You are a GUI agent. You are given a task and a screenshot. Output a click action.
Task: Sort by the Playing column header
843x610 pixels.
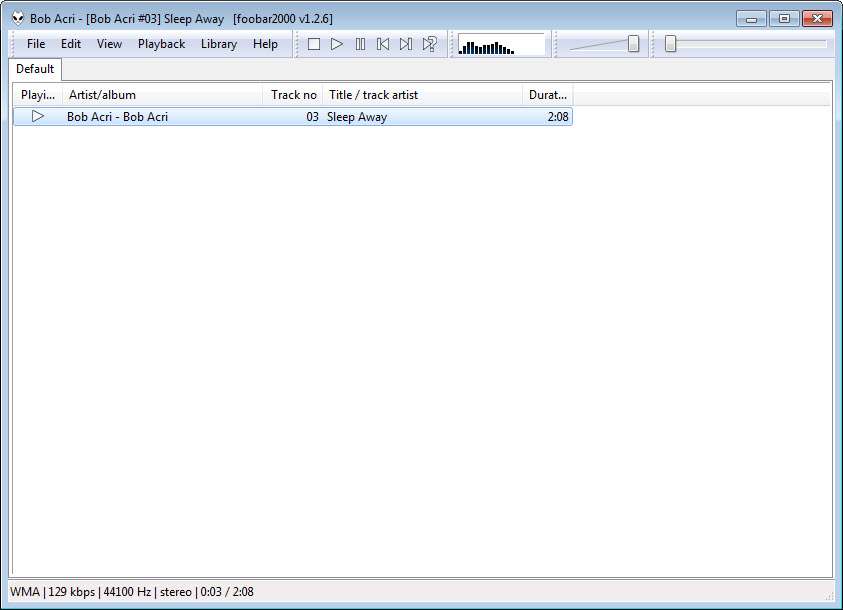point(38,95)
